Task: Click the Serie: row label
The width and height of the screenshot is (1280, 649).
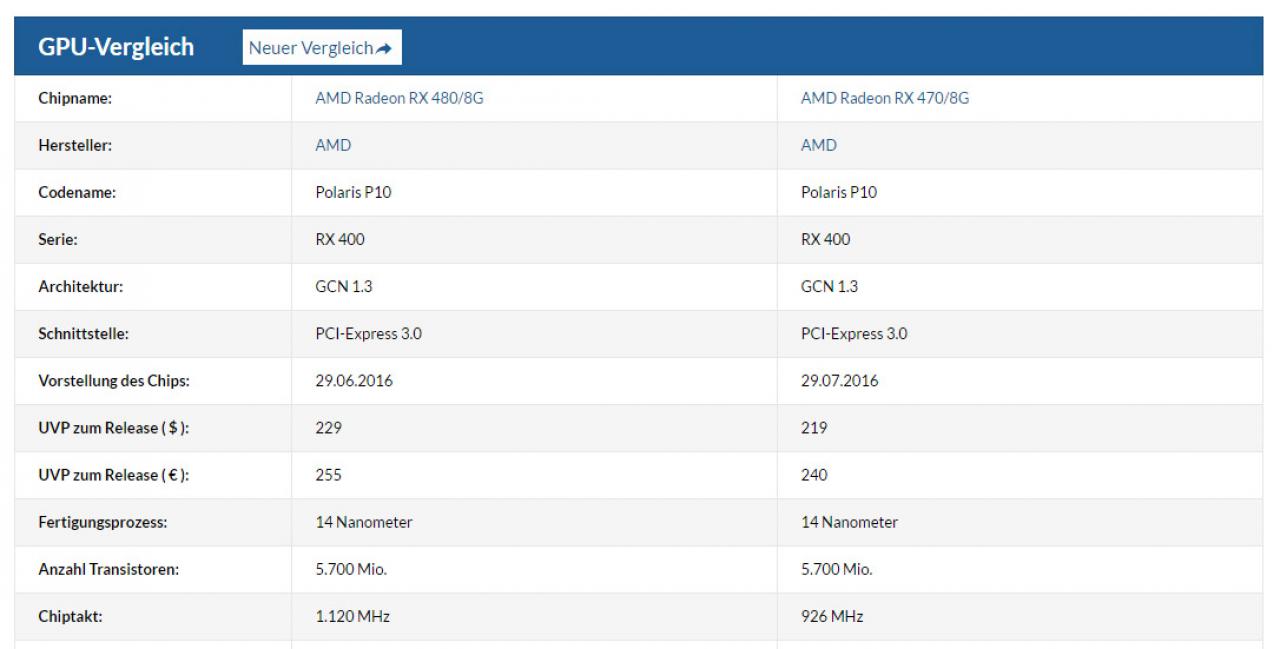Action: [58, 239]
